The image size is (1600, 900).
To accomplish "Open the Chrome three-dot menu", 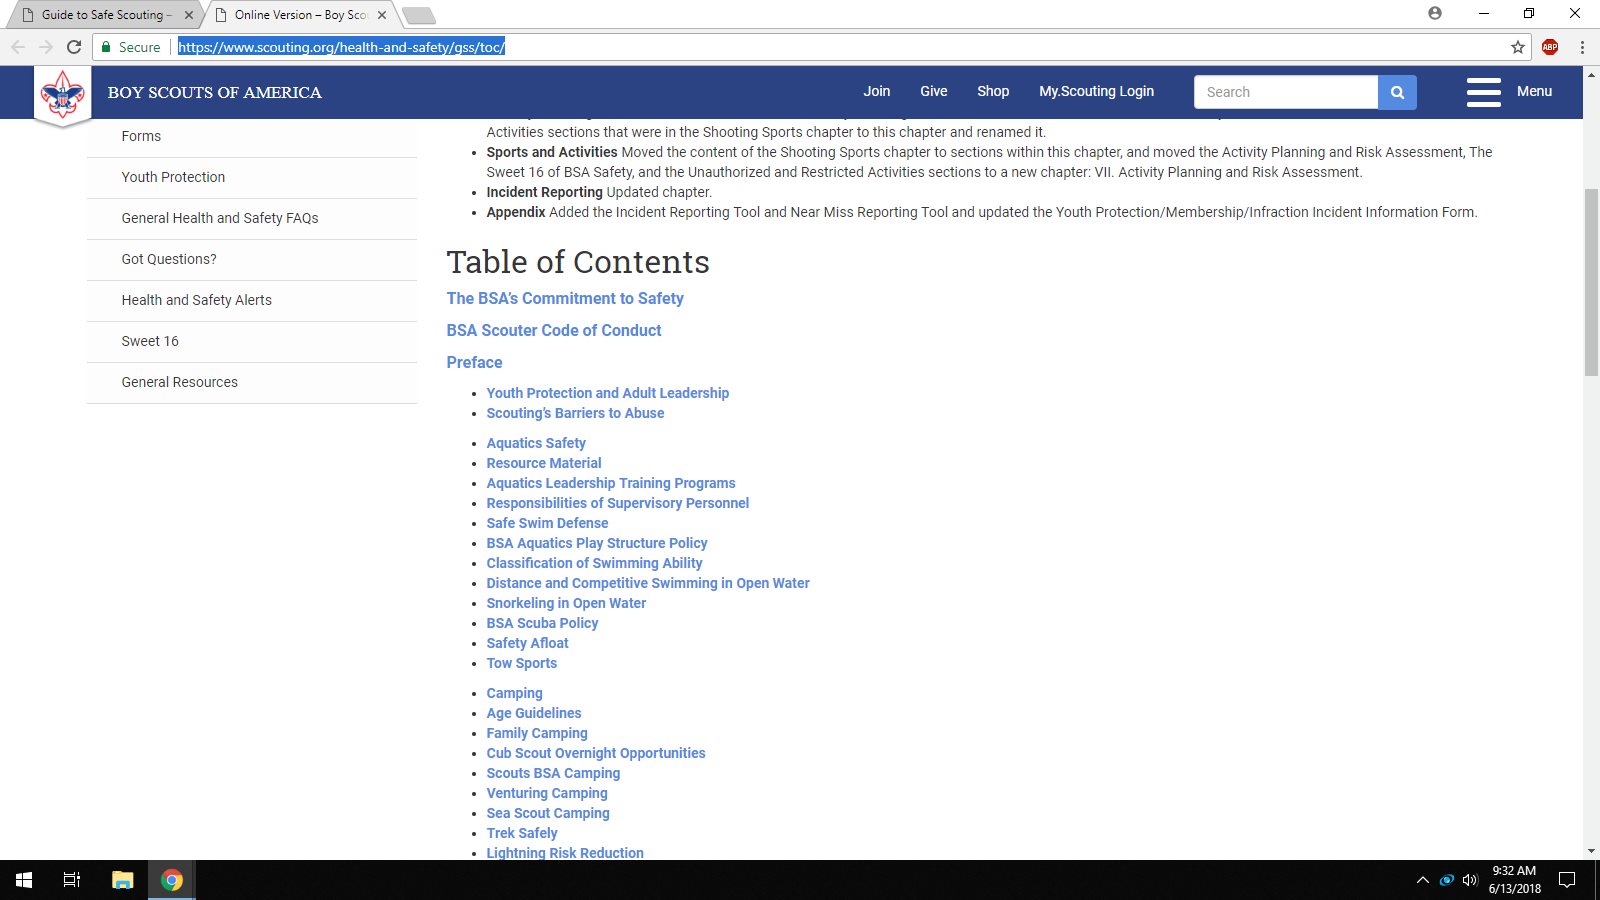I will (1582, 47).
